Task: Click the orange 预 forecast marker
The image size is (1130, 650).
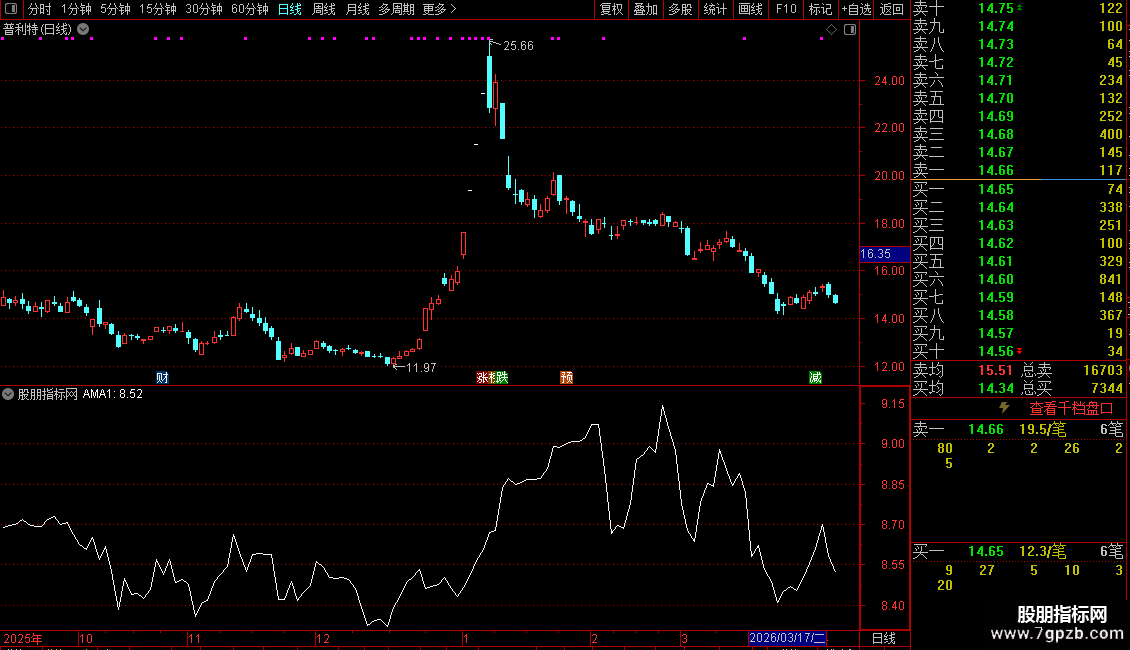Action: point(566,378)
